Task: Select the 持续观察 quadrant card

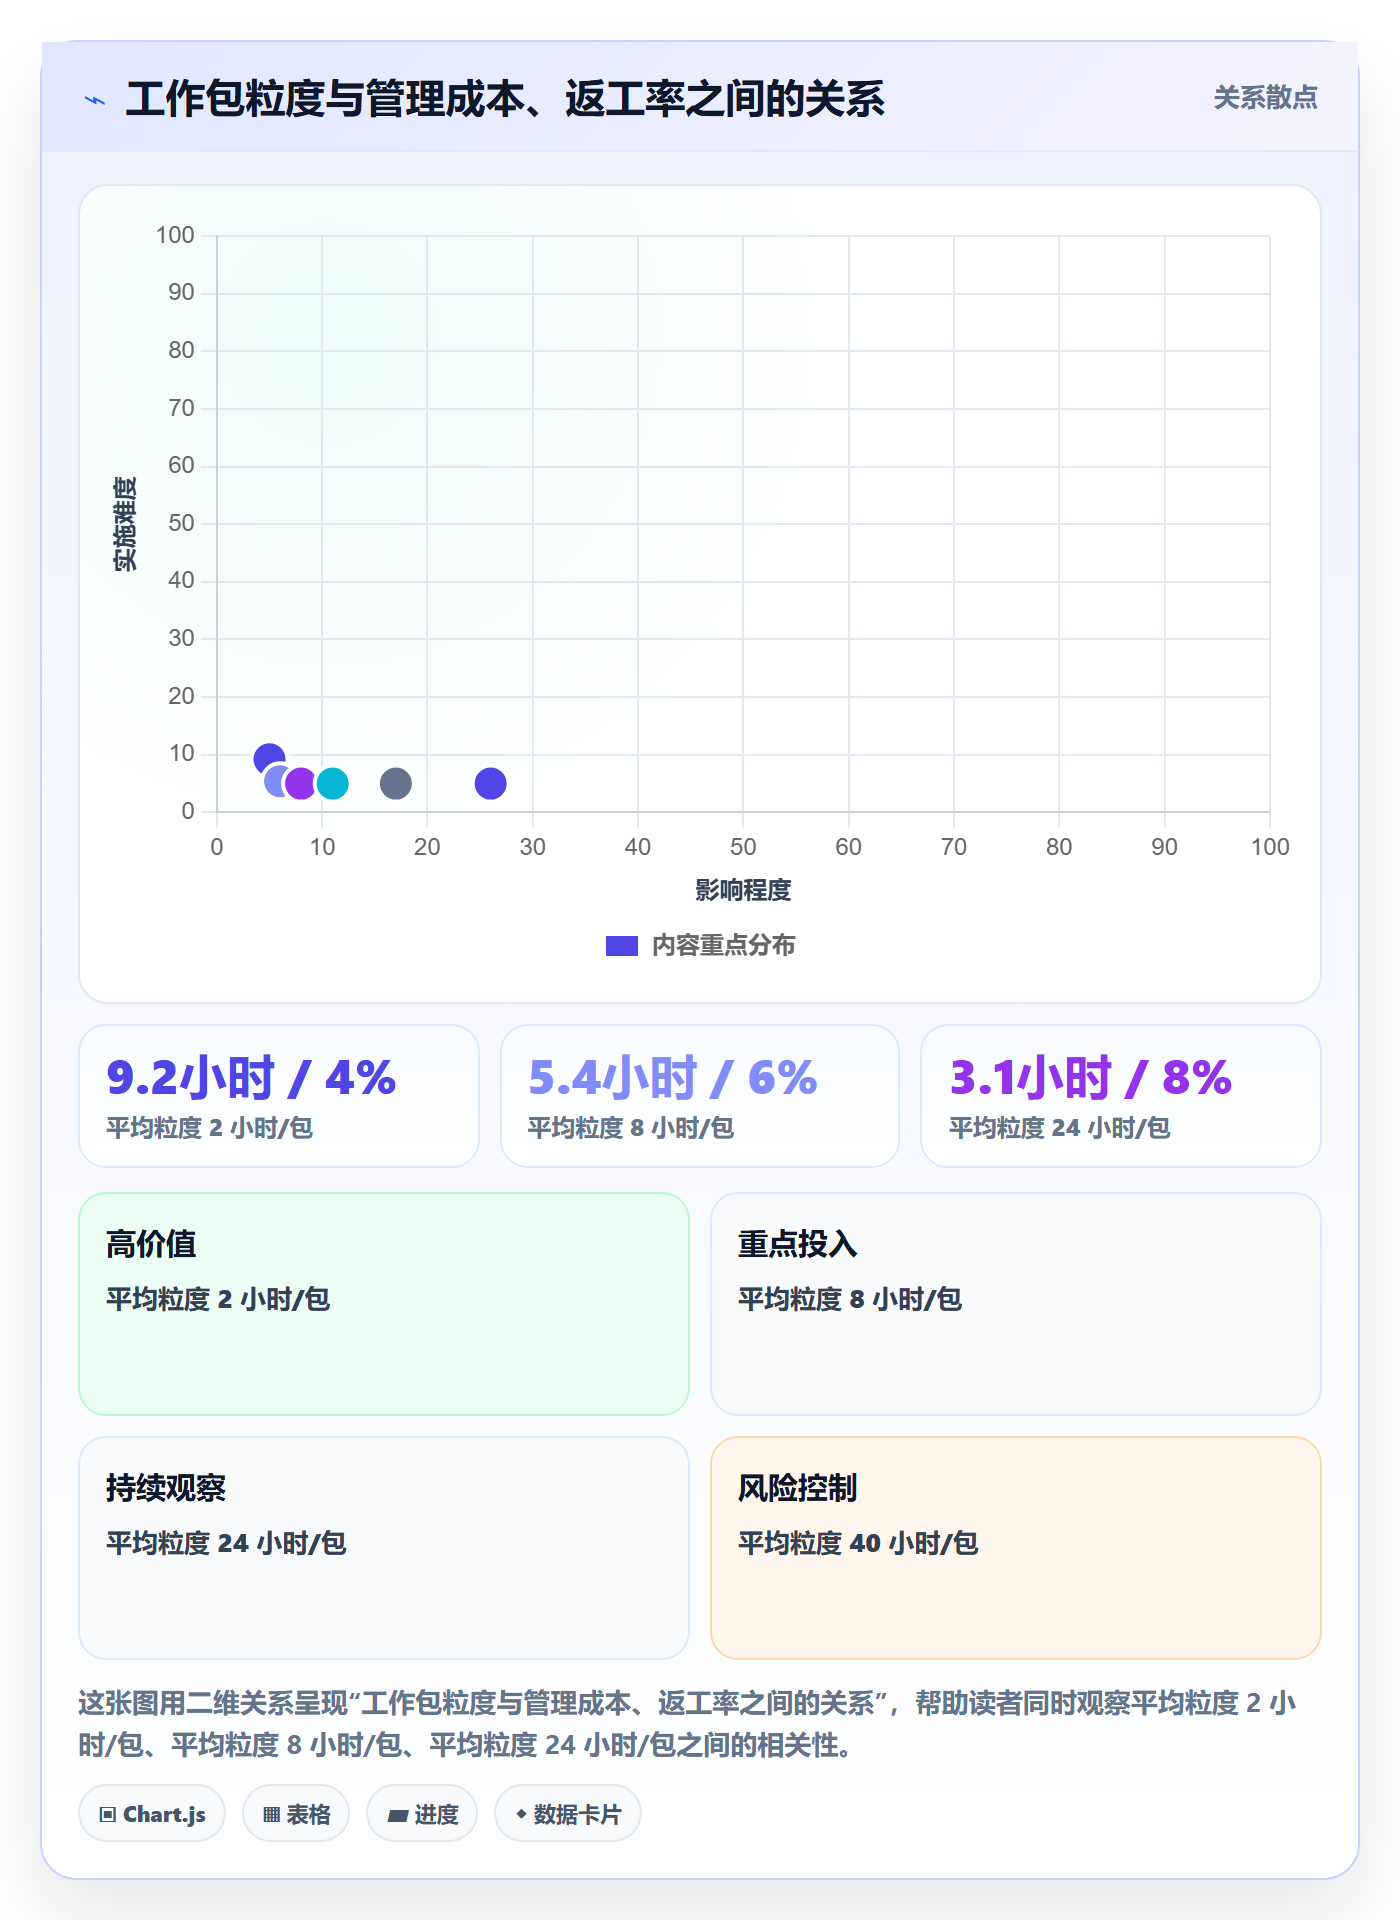Action: (x=384, y=1548)
